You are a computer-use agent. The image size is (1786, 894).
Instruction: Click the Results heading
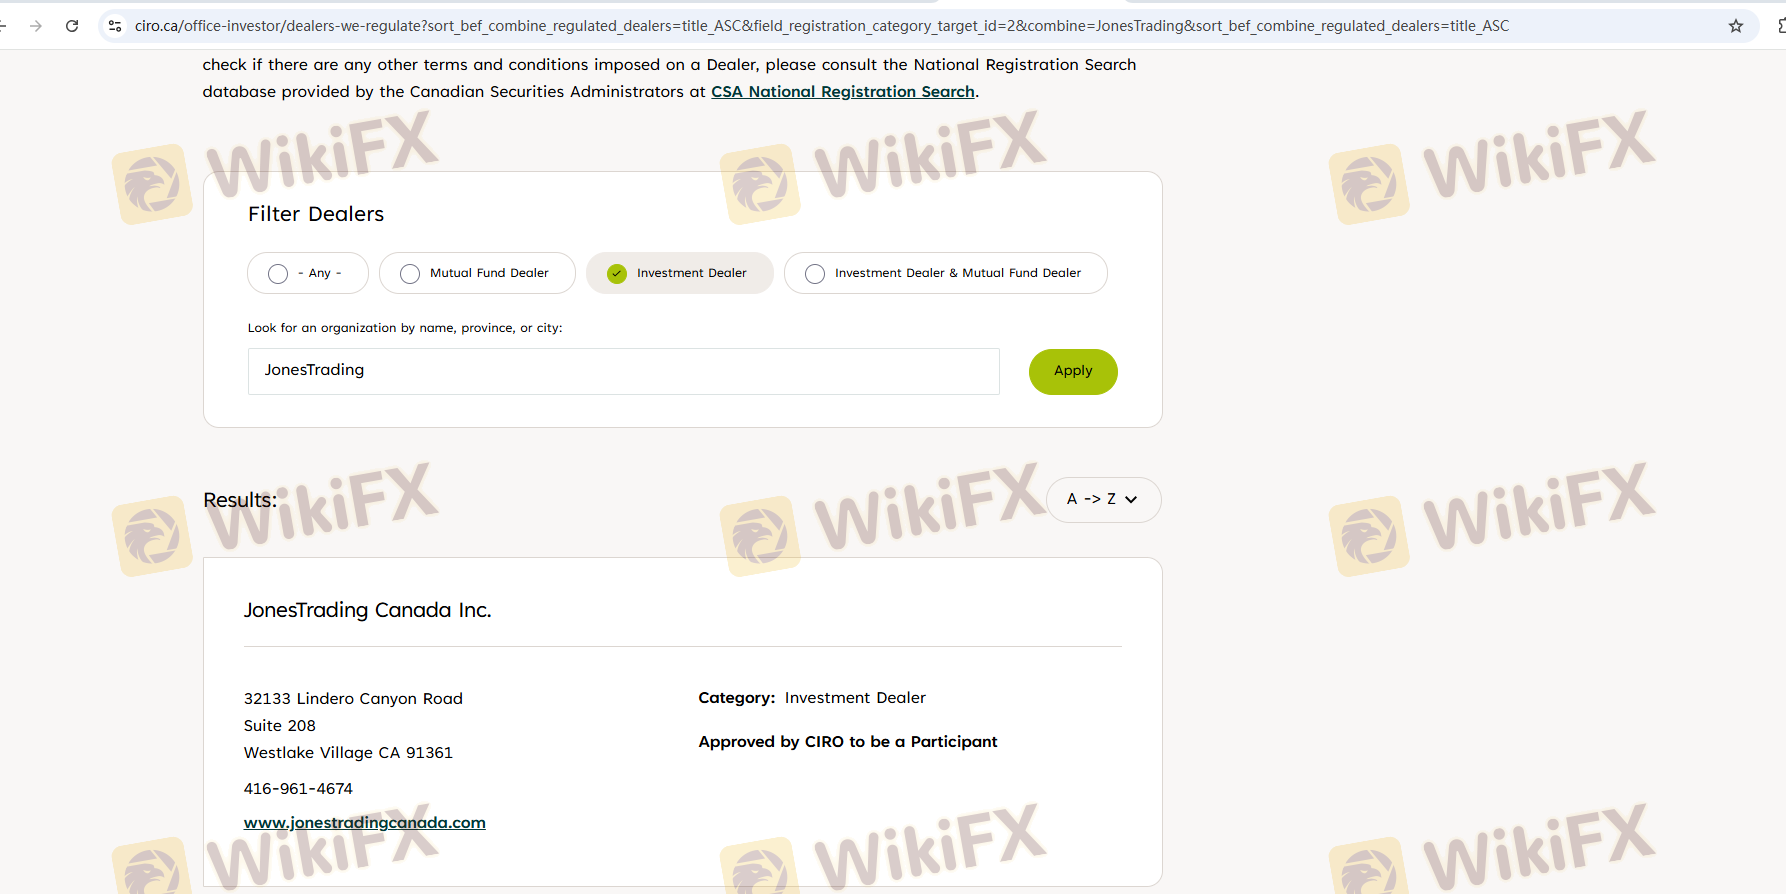click(240, 500)
